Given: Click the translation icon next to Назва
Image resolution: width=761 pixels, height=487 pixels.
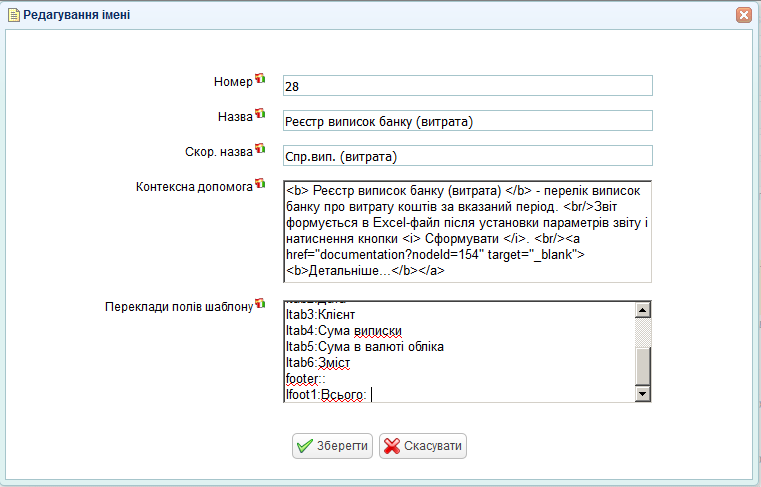Looking at the screenshot, I should pyautogui.click(x=260, y=113).
